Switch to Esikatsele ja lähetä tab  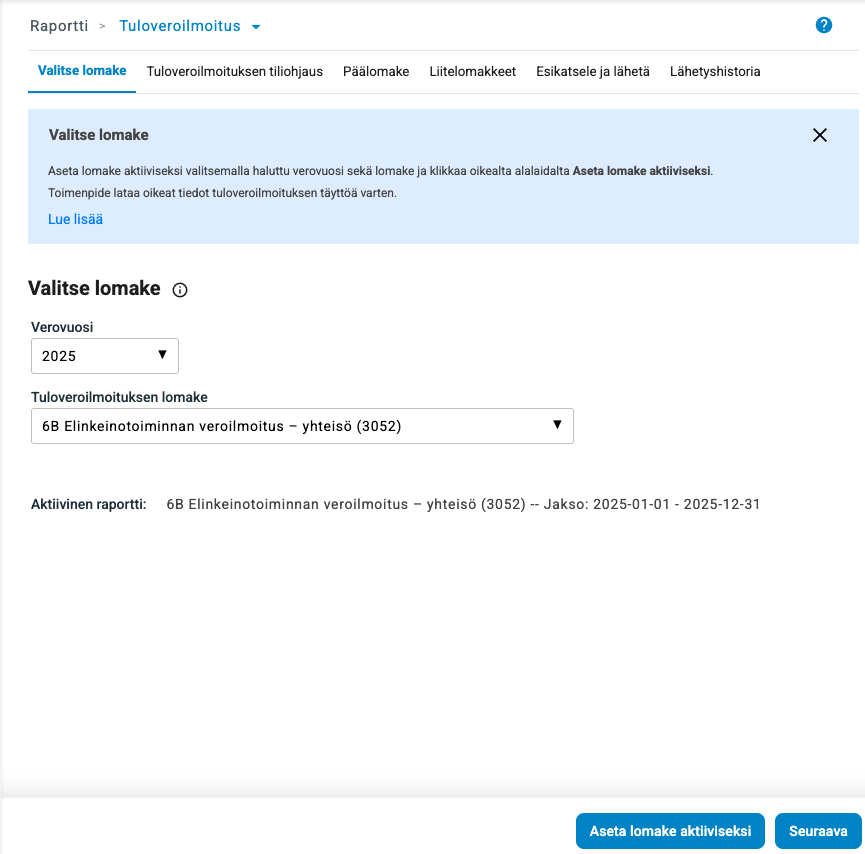click(593, 72)
